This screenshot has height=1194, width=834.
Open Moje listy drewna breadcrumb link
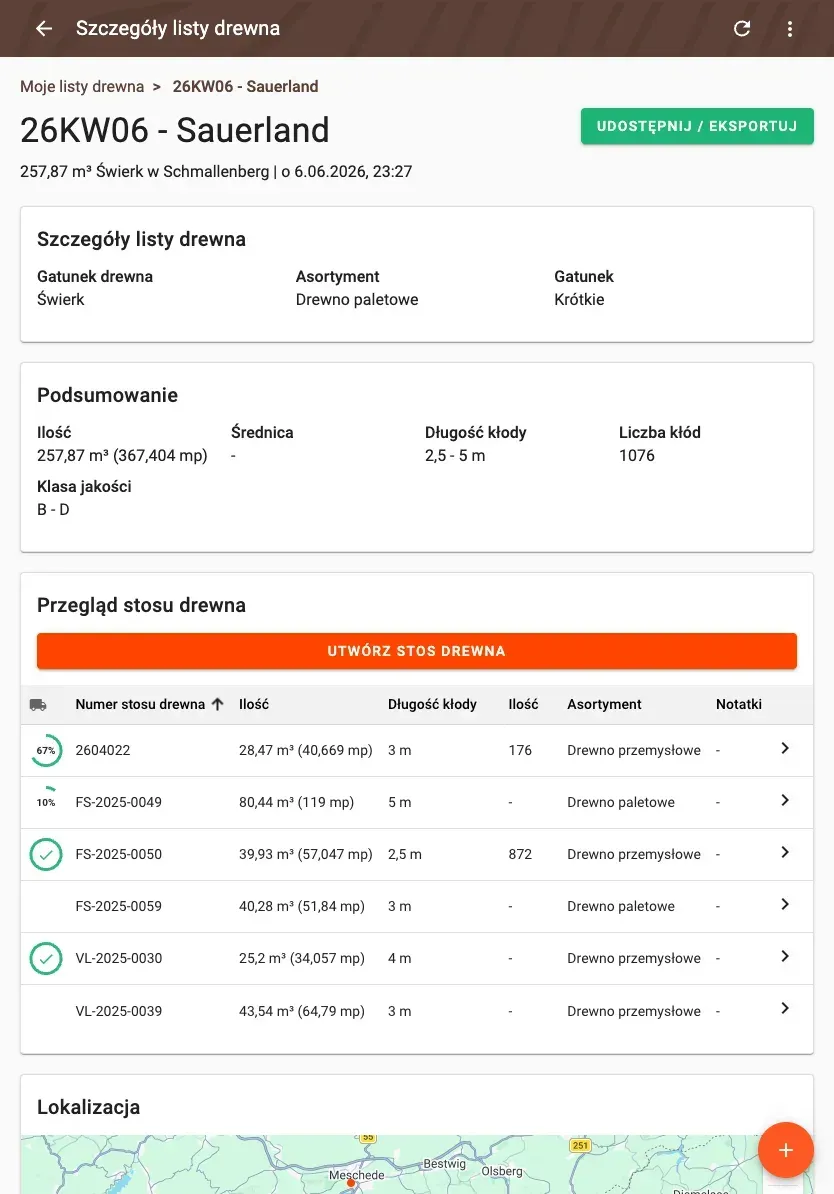82,87
